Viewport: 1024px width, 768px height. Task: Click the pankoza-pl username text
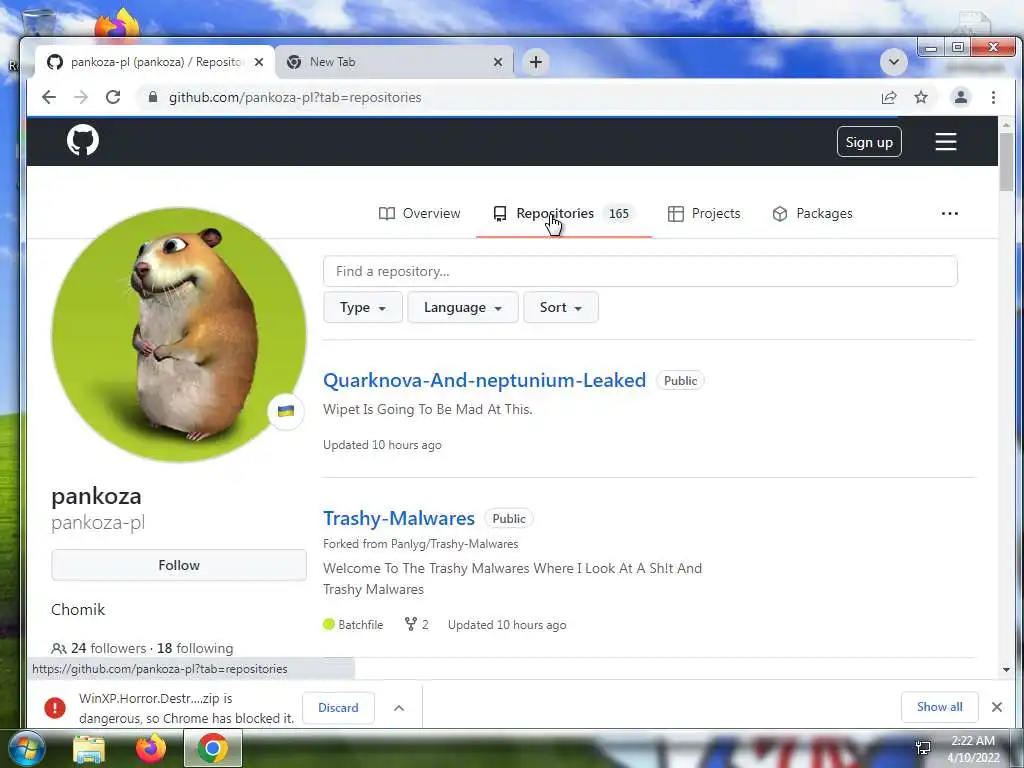point(98,523)
